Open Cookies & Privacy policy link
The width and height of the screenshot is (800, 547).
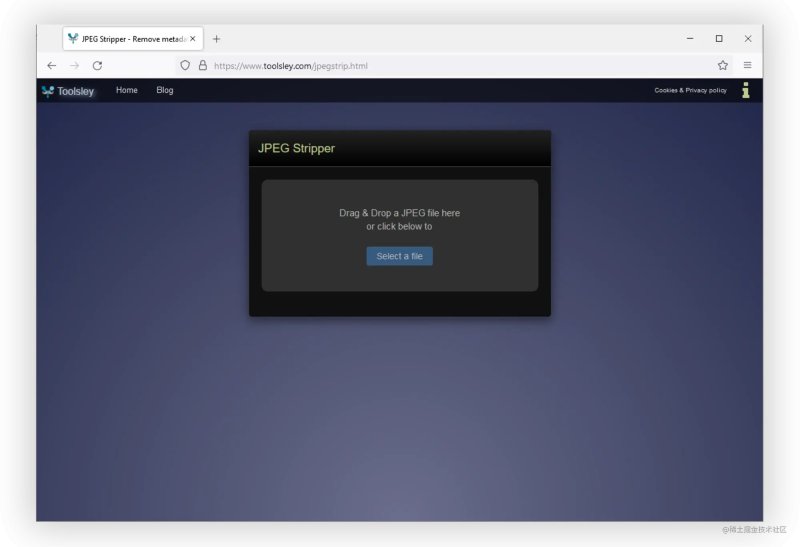690,90
